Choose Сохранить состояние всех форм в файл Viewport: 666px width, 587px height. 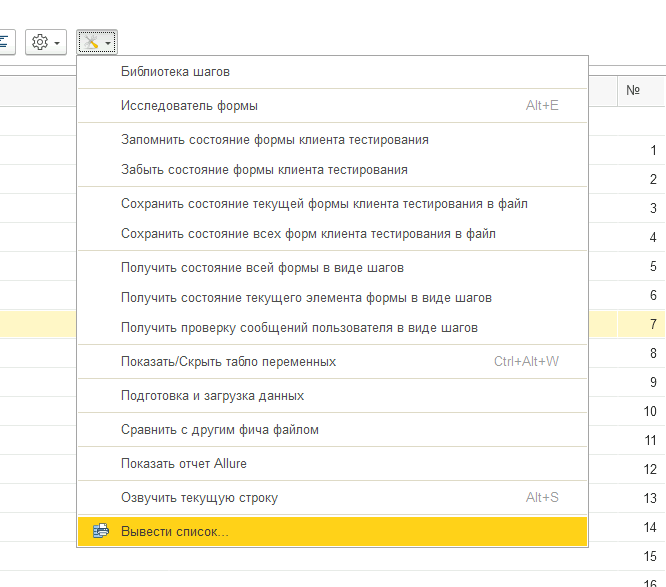click(332, 234)
